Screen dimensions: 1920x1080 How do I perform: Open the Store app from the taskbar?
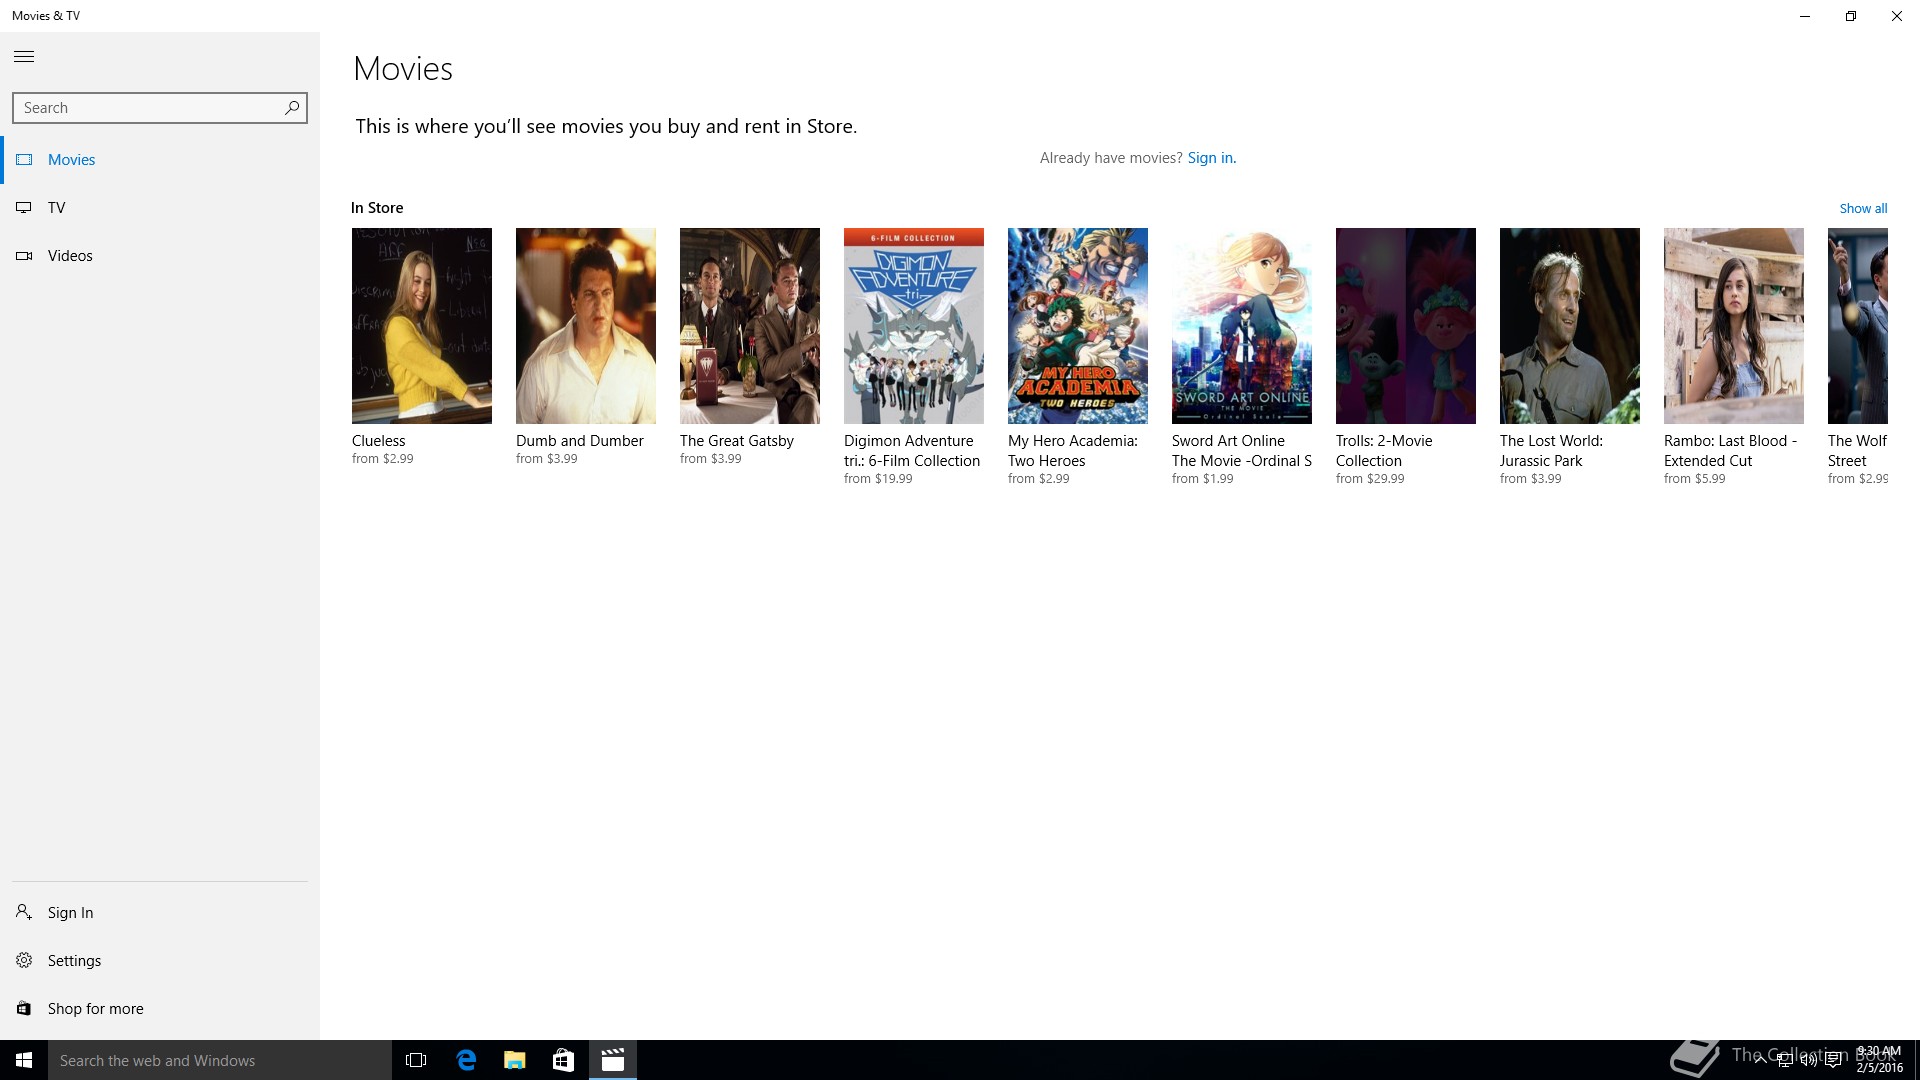point(564,1060)
